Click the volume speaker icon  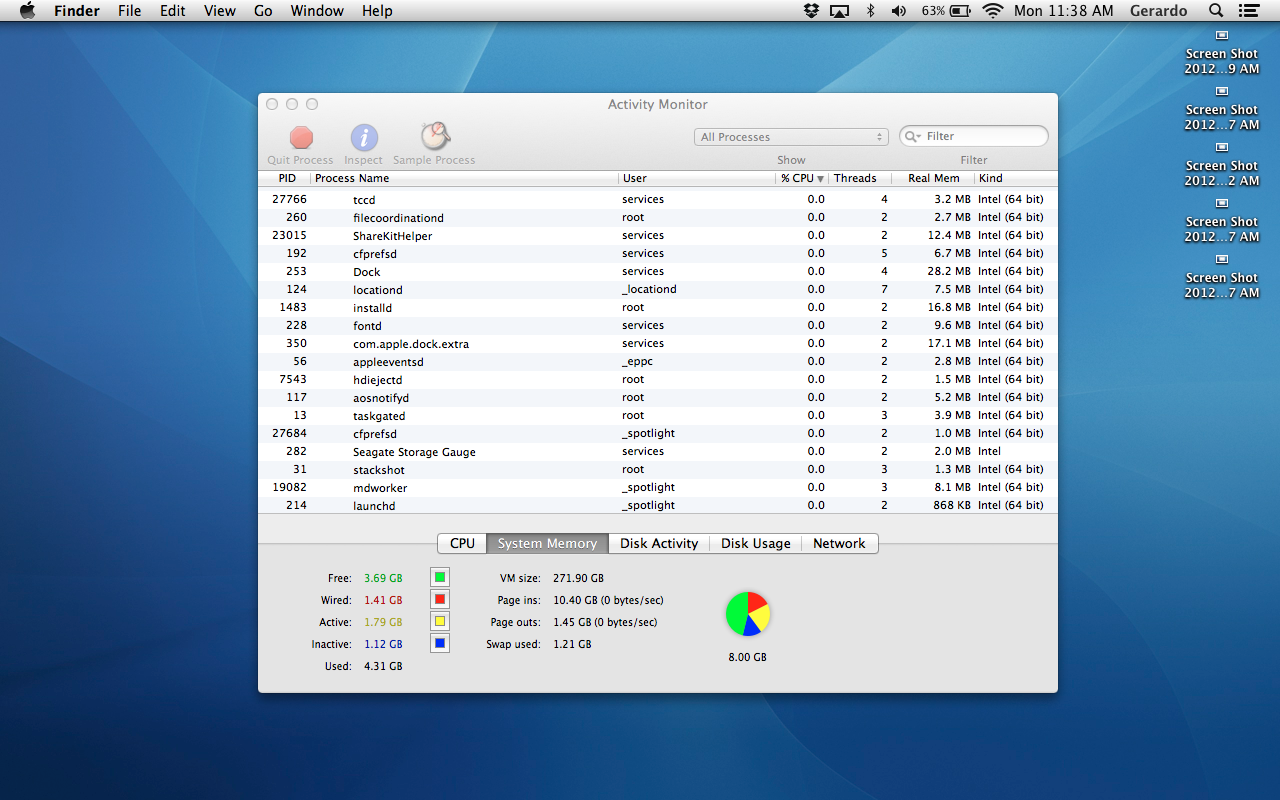[898, 11]
